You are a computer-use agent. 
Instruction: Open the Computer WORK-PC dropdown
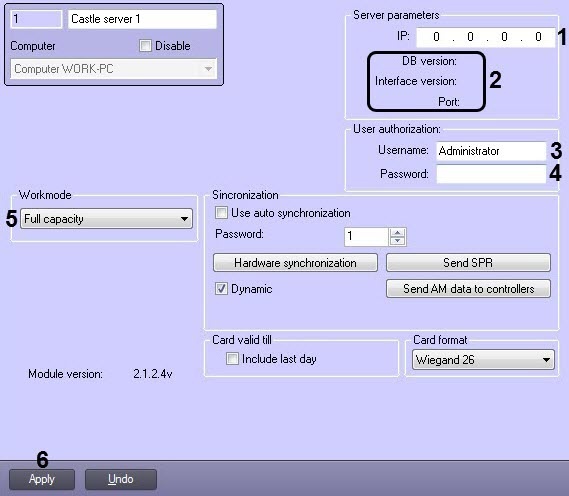point(114,69)
